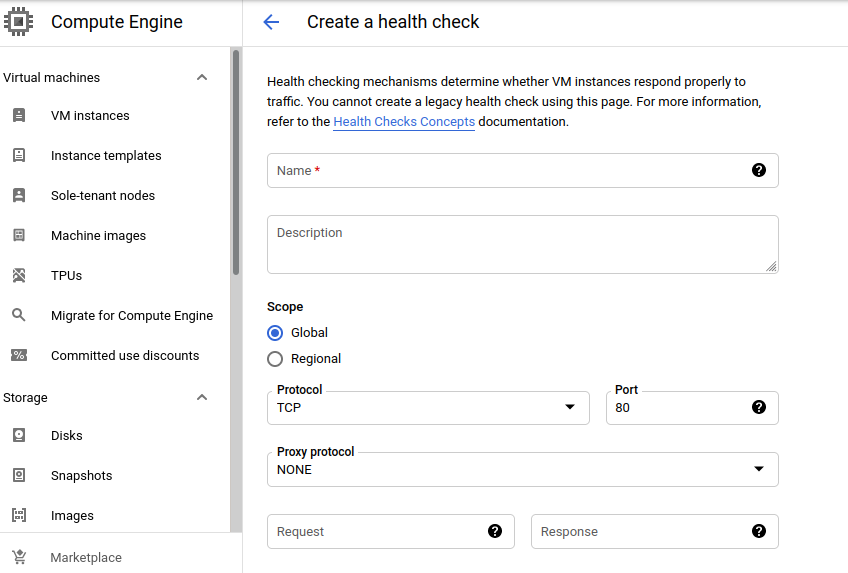Click the sidebar vertical scrollbar

(236, 162)
